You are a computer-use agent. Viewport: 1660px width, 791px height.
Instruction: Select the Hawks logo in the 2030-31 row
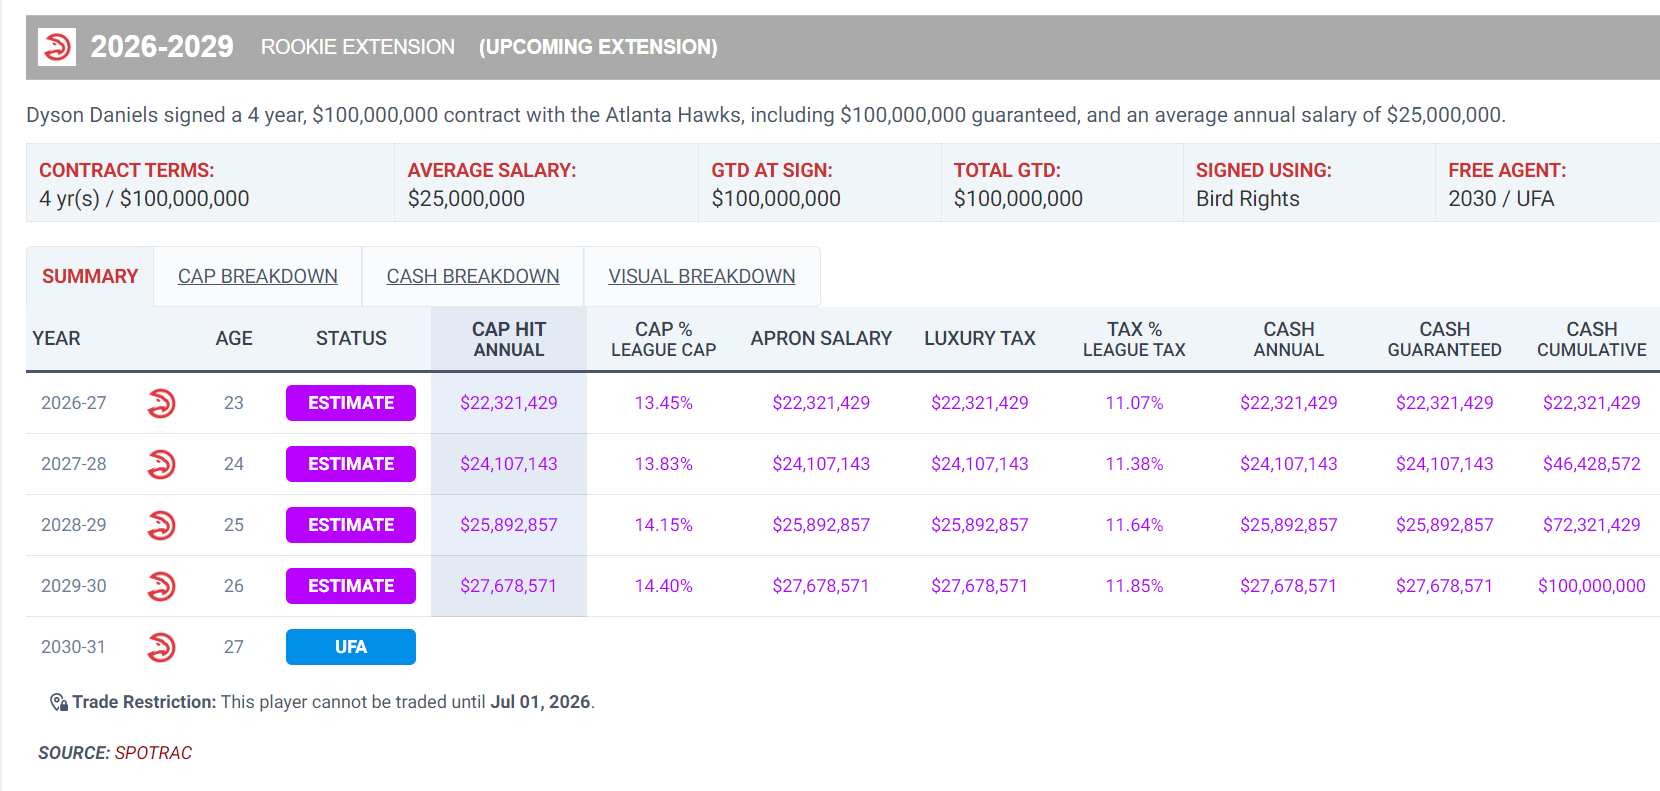coord(161,647)
